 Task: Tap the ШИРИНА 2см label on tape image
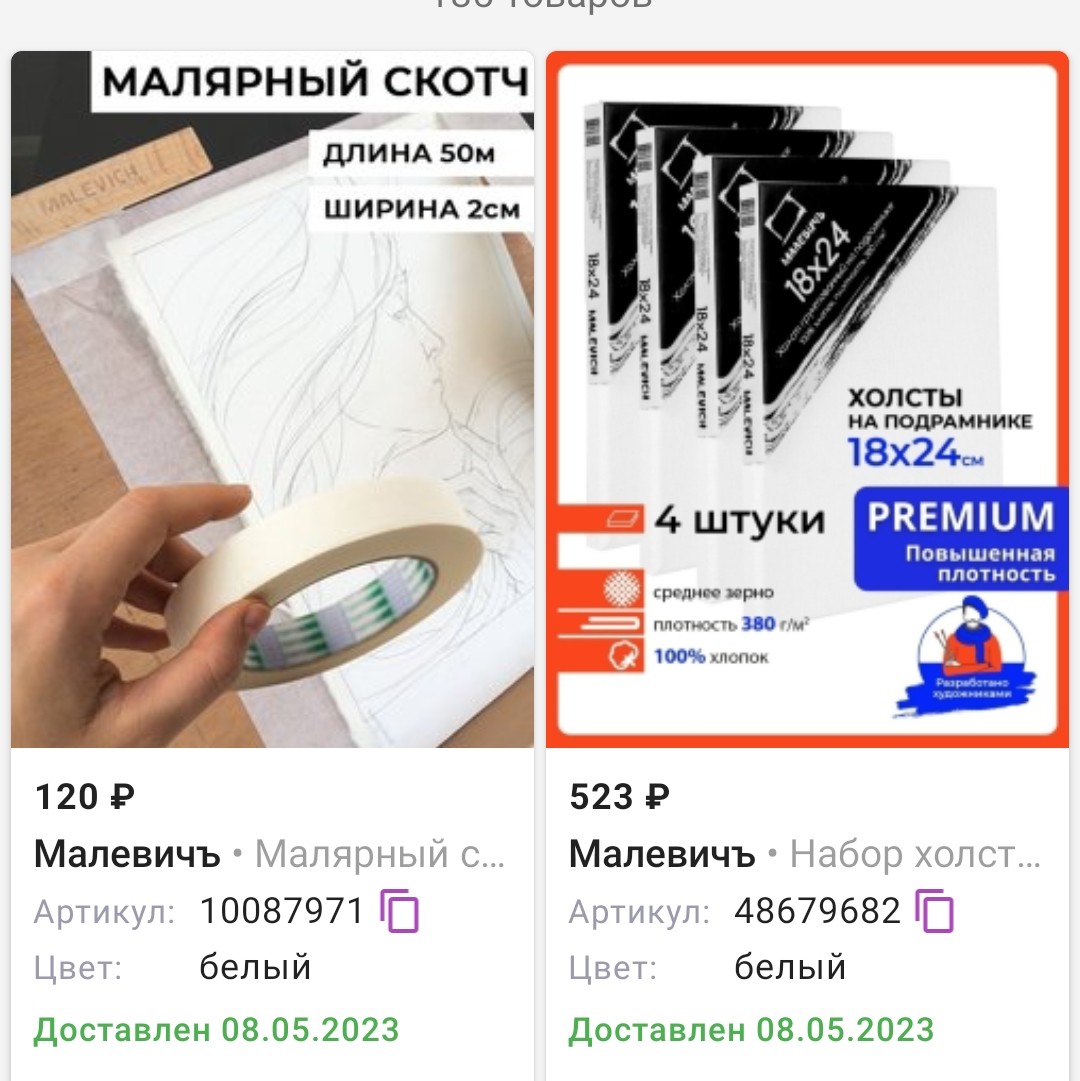421,209
